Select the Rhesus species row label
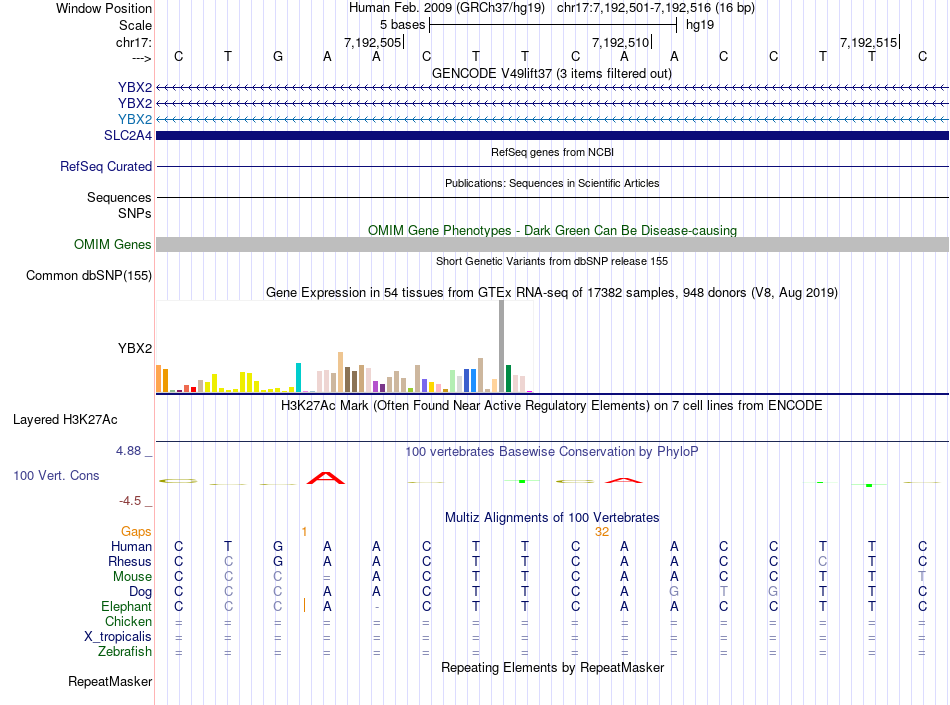Screen dimensions: 950x705 130,561
